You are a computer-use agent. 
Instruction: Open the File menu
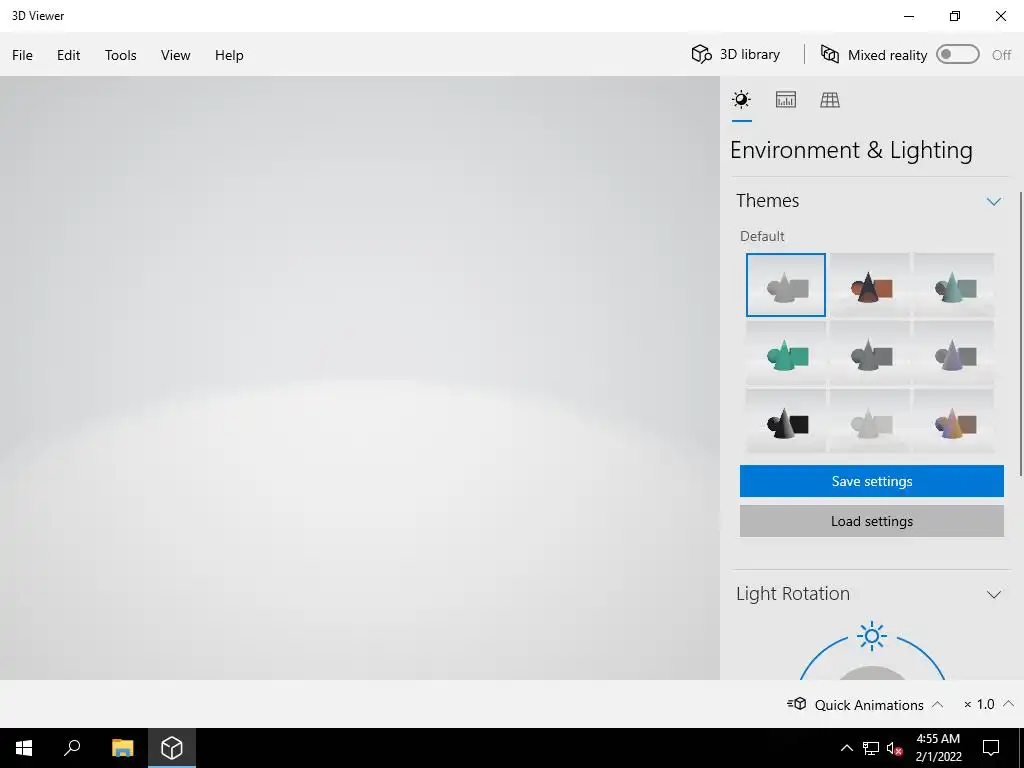click(x=22, y=55)
